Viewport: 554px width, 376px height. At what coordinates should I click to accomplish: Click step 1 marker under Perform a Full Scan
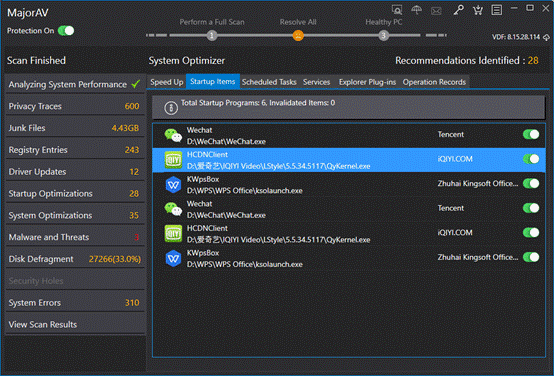[x=212, y=35]
